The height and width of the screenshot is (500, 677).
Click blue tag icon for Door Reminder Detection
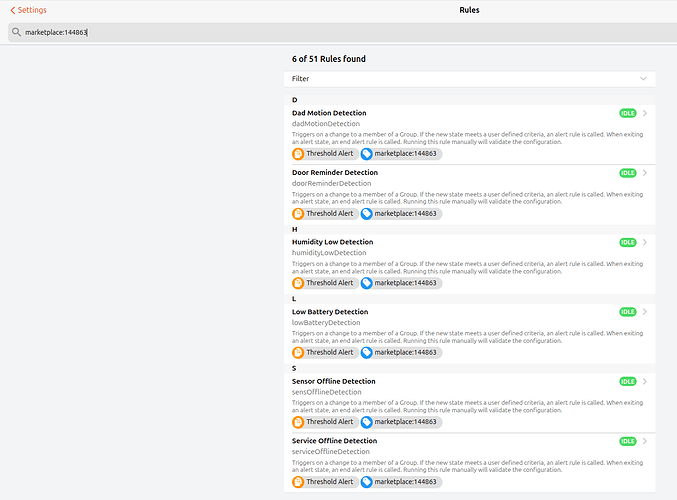(367, 214)
